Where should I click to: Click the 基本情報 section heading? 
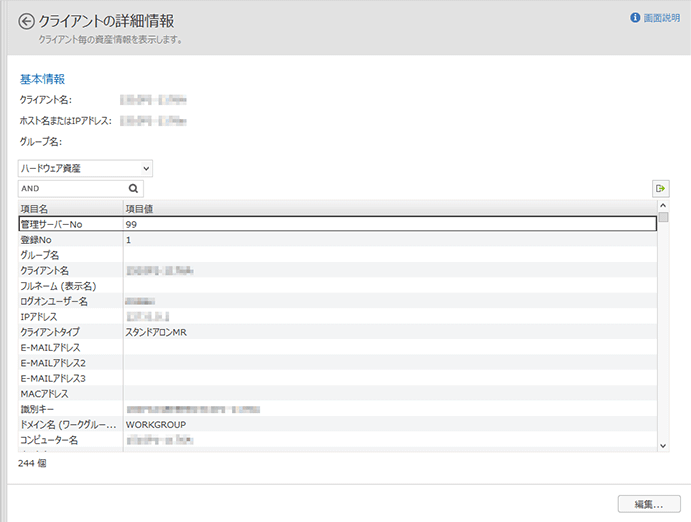click(42, 79)
